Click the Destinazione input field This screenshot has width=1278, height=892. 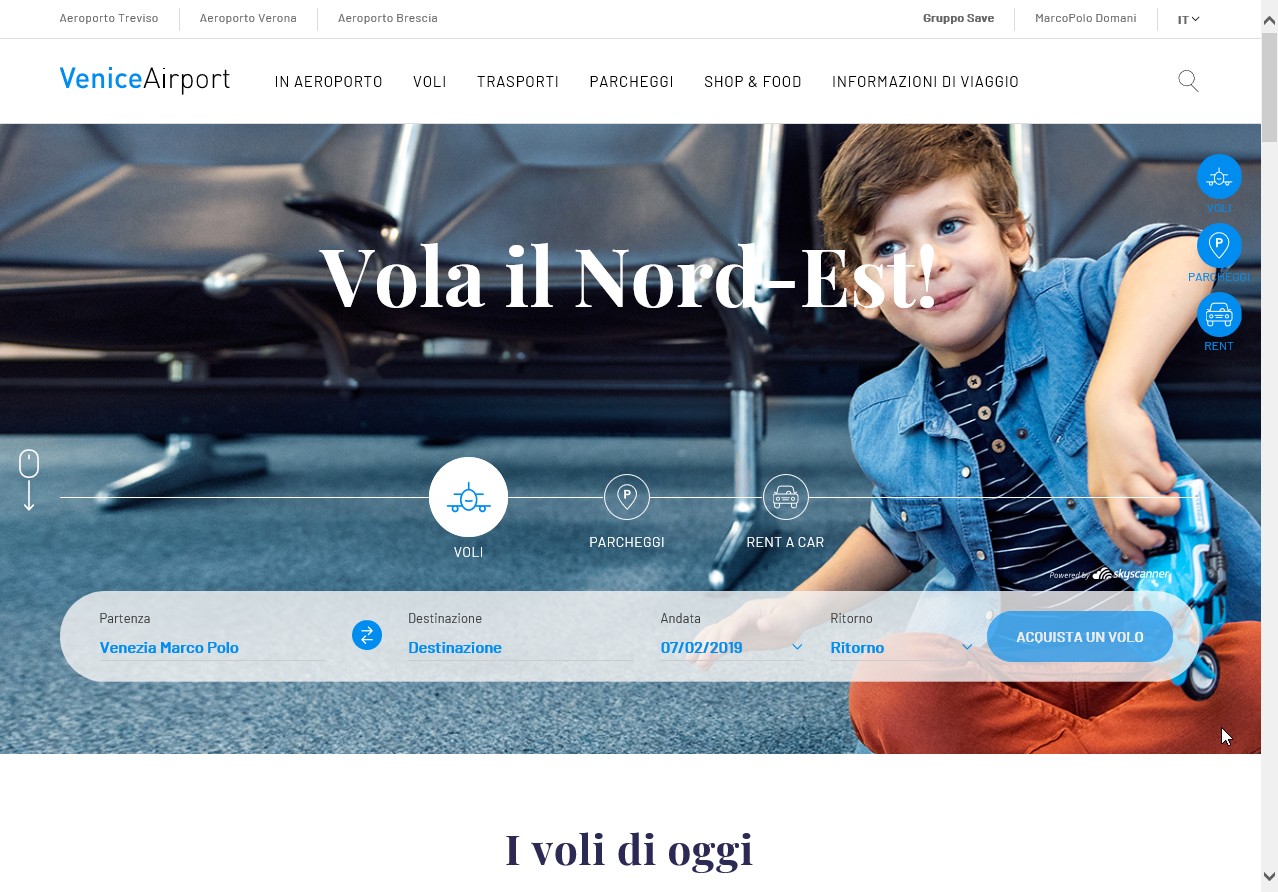(x=520, y=647)
